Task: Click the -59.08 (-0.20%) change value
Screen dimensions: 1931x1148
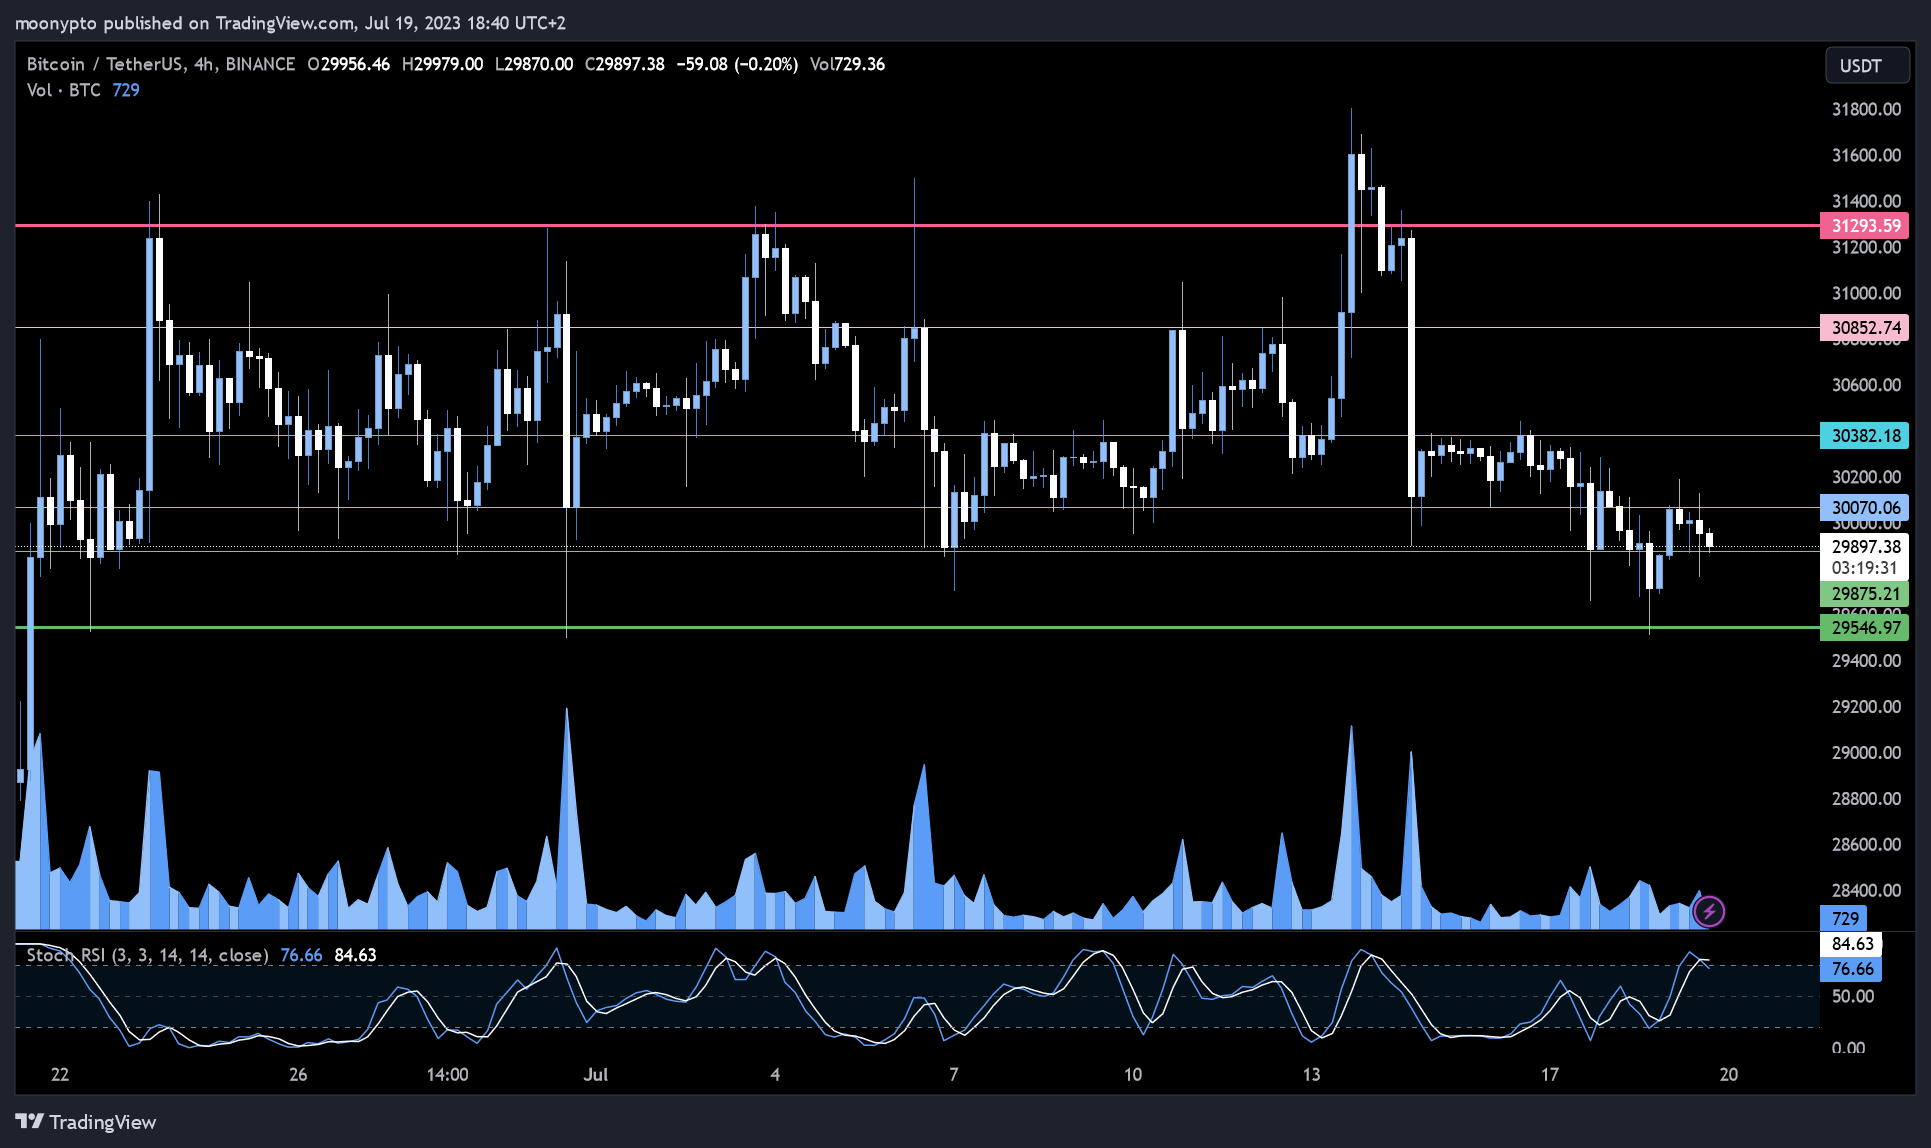Action: (x=737, y=64)
